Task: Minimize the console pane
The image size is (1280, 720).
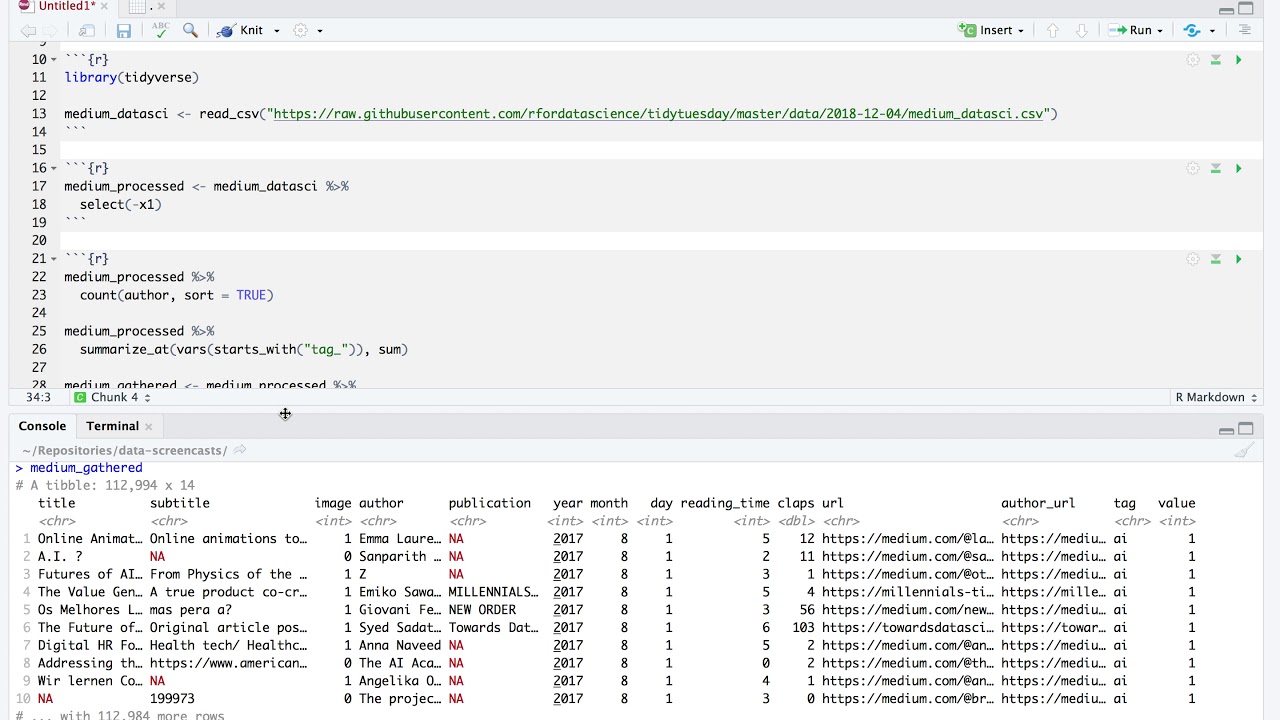Action: coord(1226,430)
